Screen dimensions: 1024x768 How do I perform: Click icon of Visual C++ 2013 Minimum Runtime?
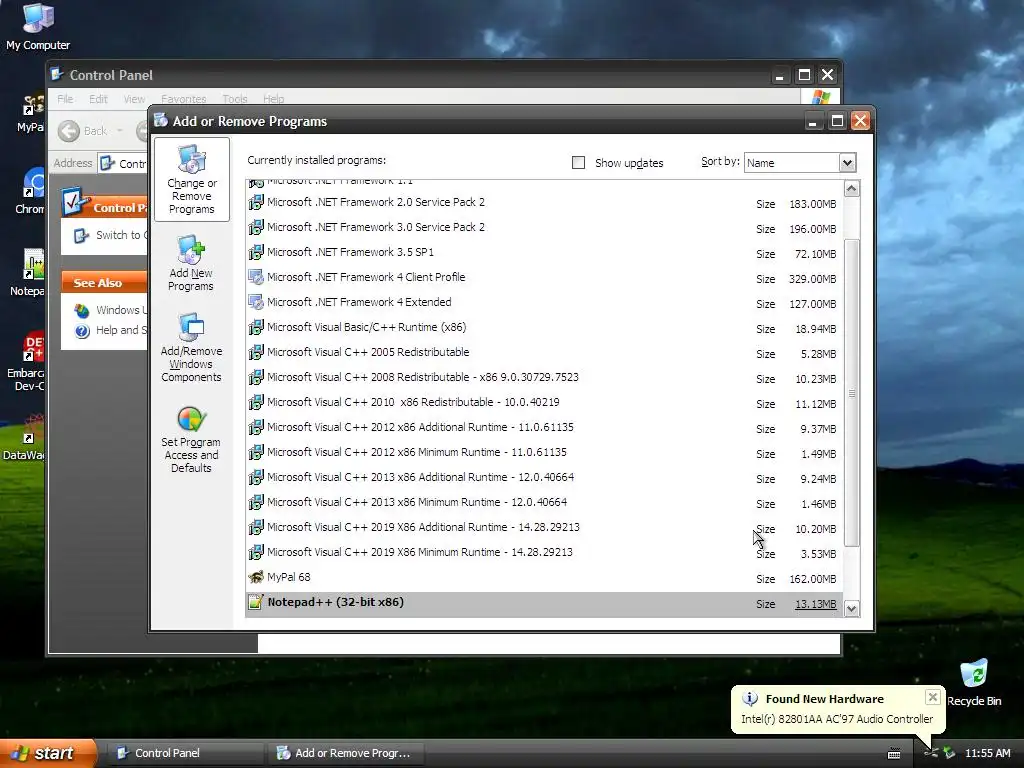(256, 502)
